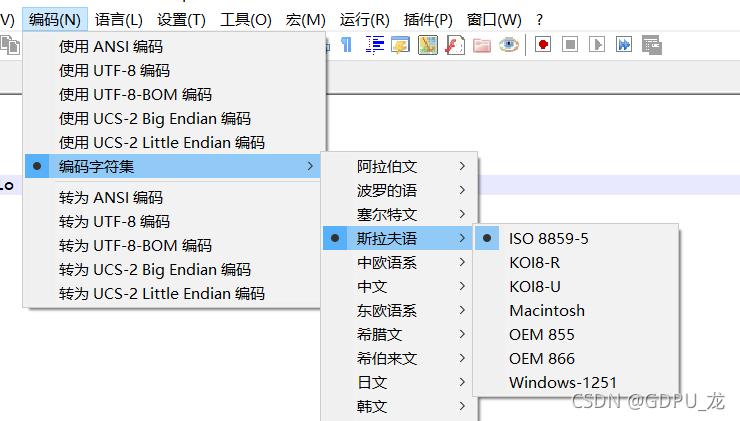This screenshot has width=740, height=421.
Task: Open the Folder as Workspace icon
Action: click(x=482, y=45)
